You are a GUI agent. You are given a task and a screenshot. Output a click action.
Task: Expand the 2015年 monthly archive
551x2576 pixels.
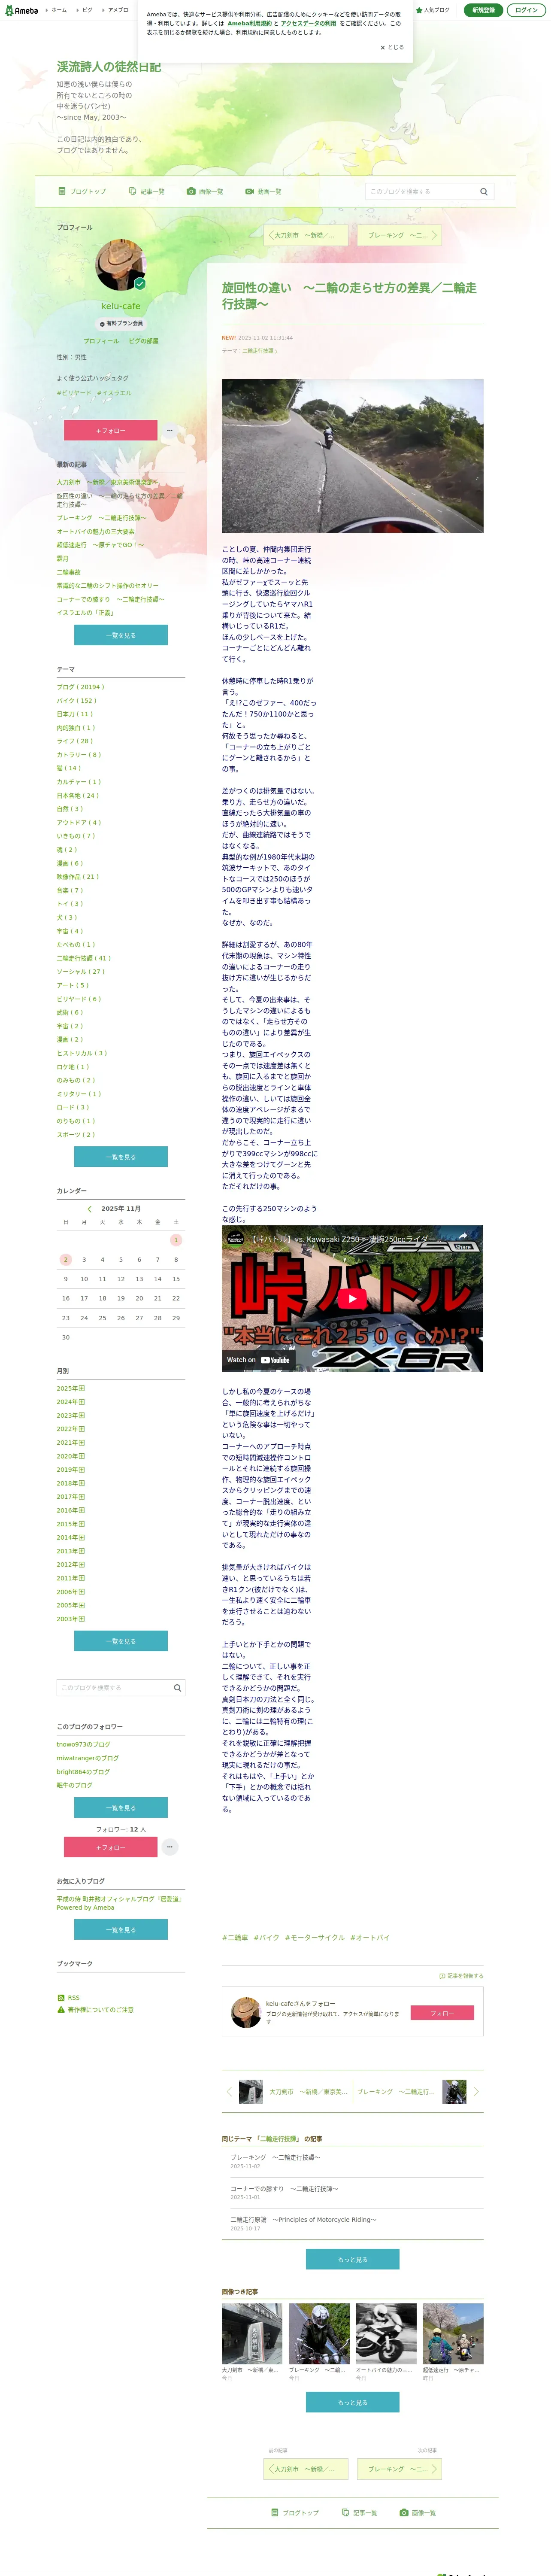point(82,1524)
